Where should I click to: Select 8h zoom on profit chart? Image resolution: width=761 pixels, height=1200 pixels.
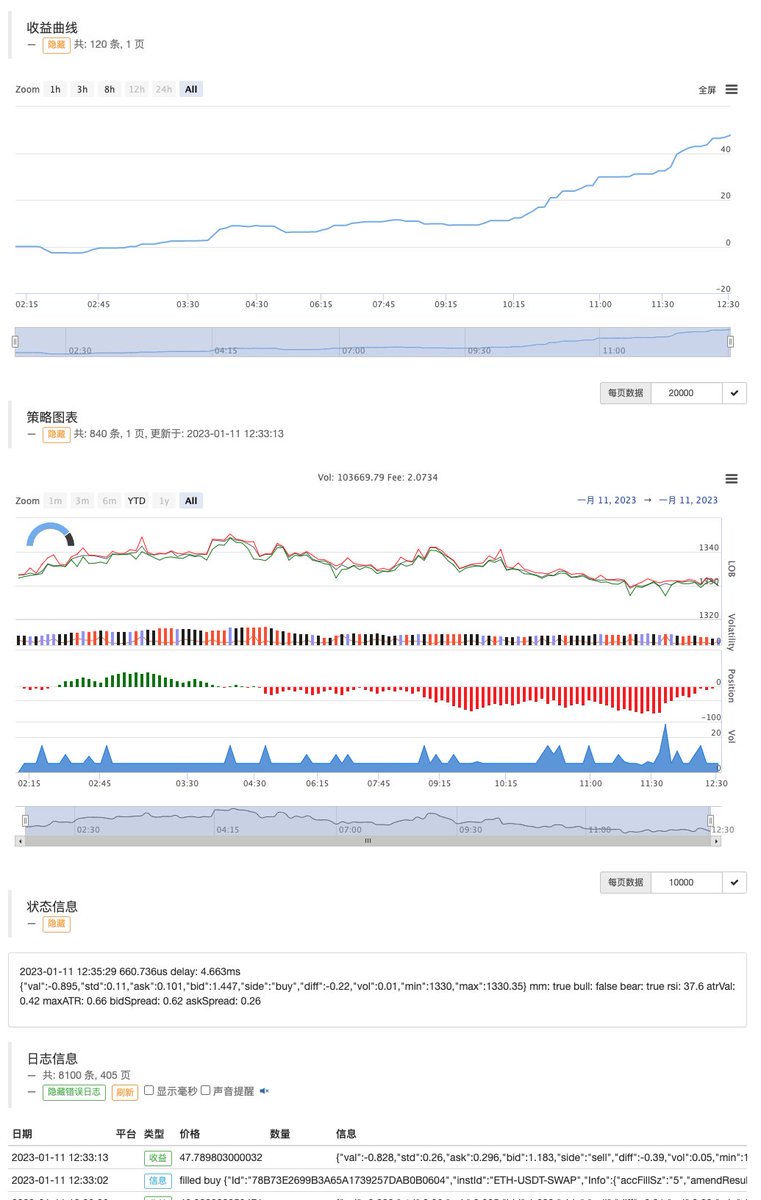click(x=109, y=89)
